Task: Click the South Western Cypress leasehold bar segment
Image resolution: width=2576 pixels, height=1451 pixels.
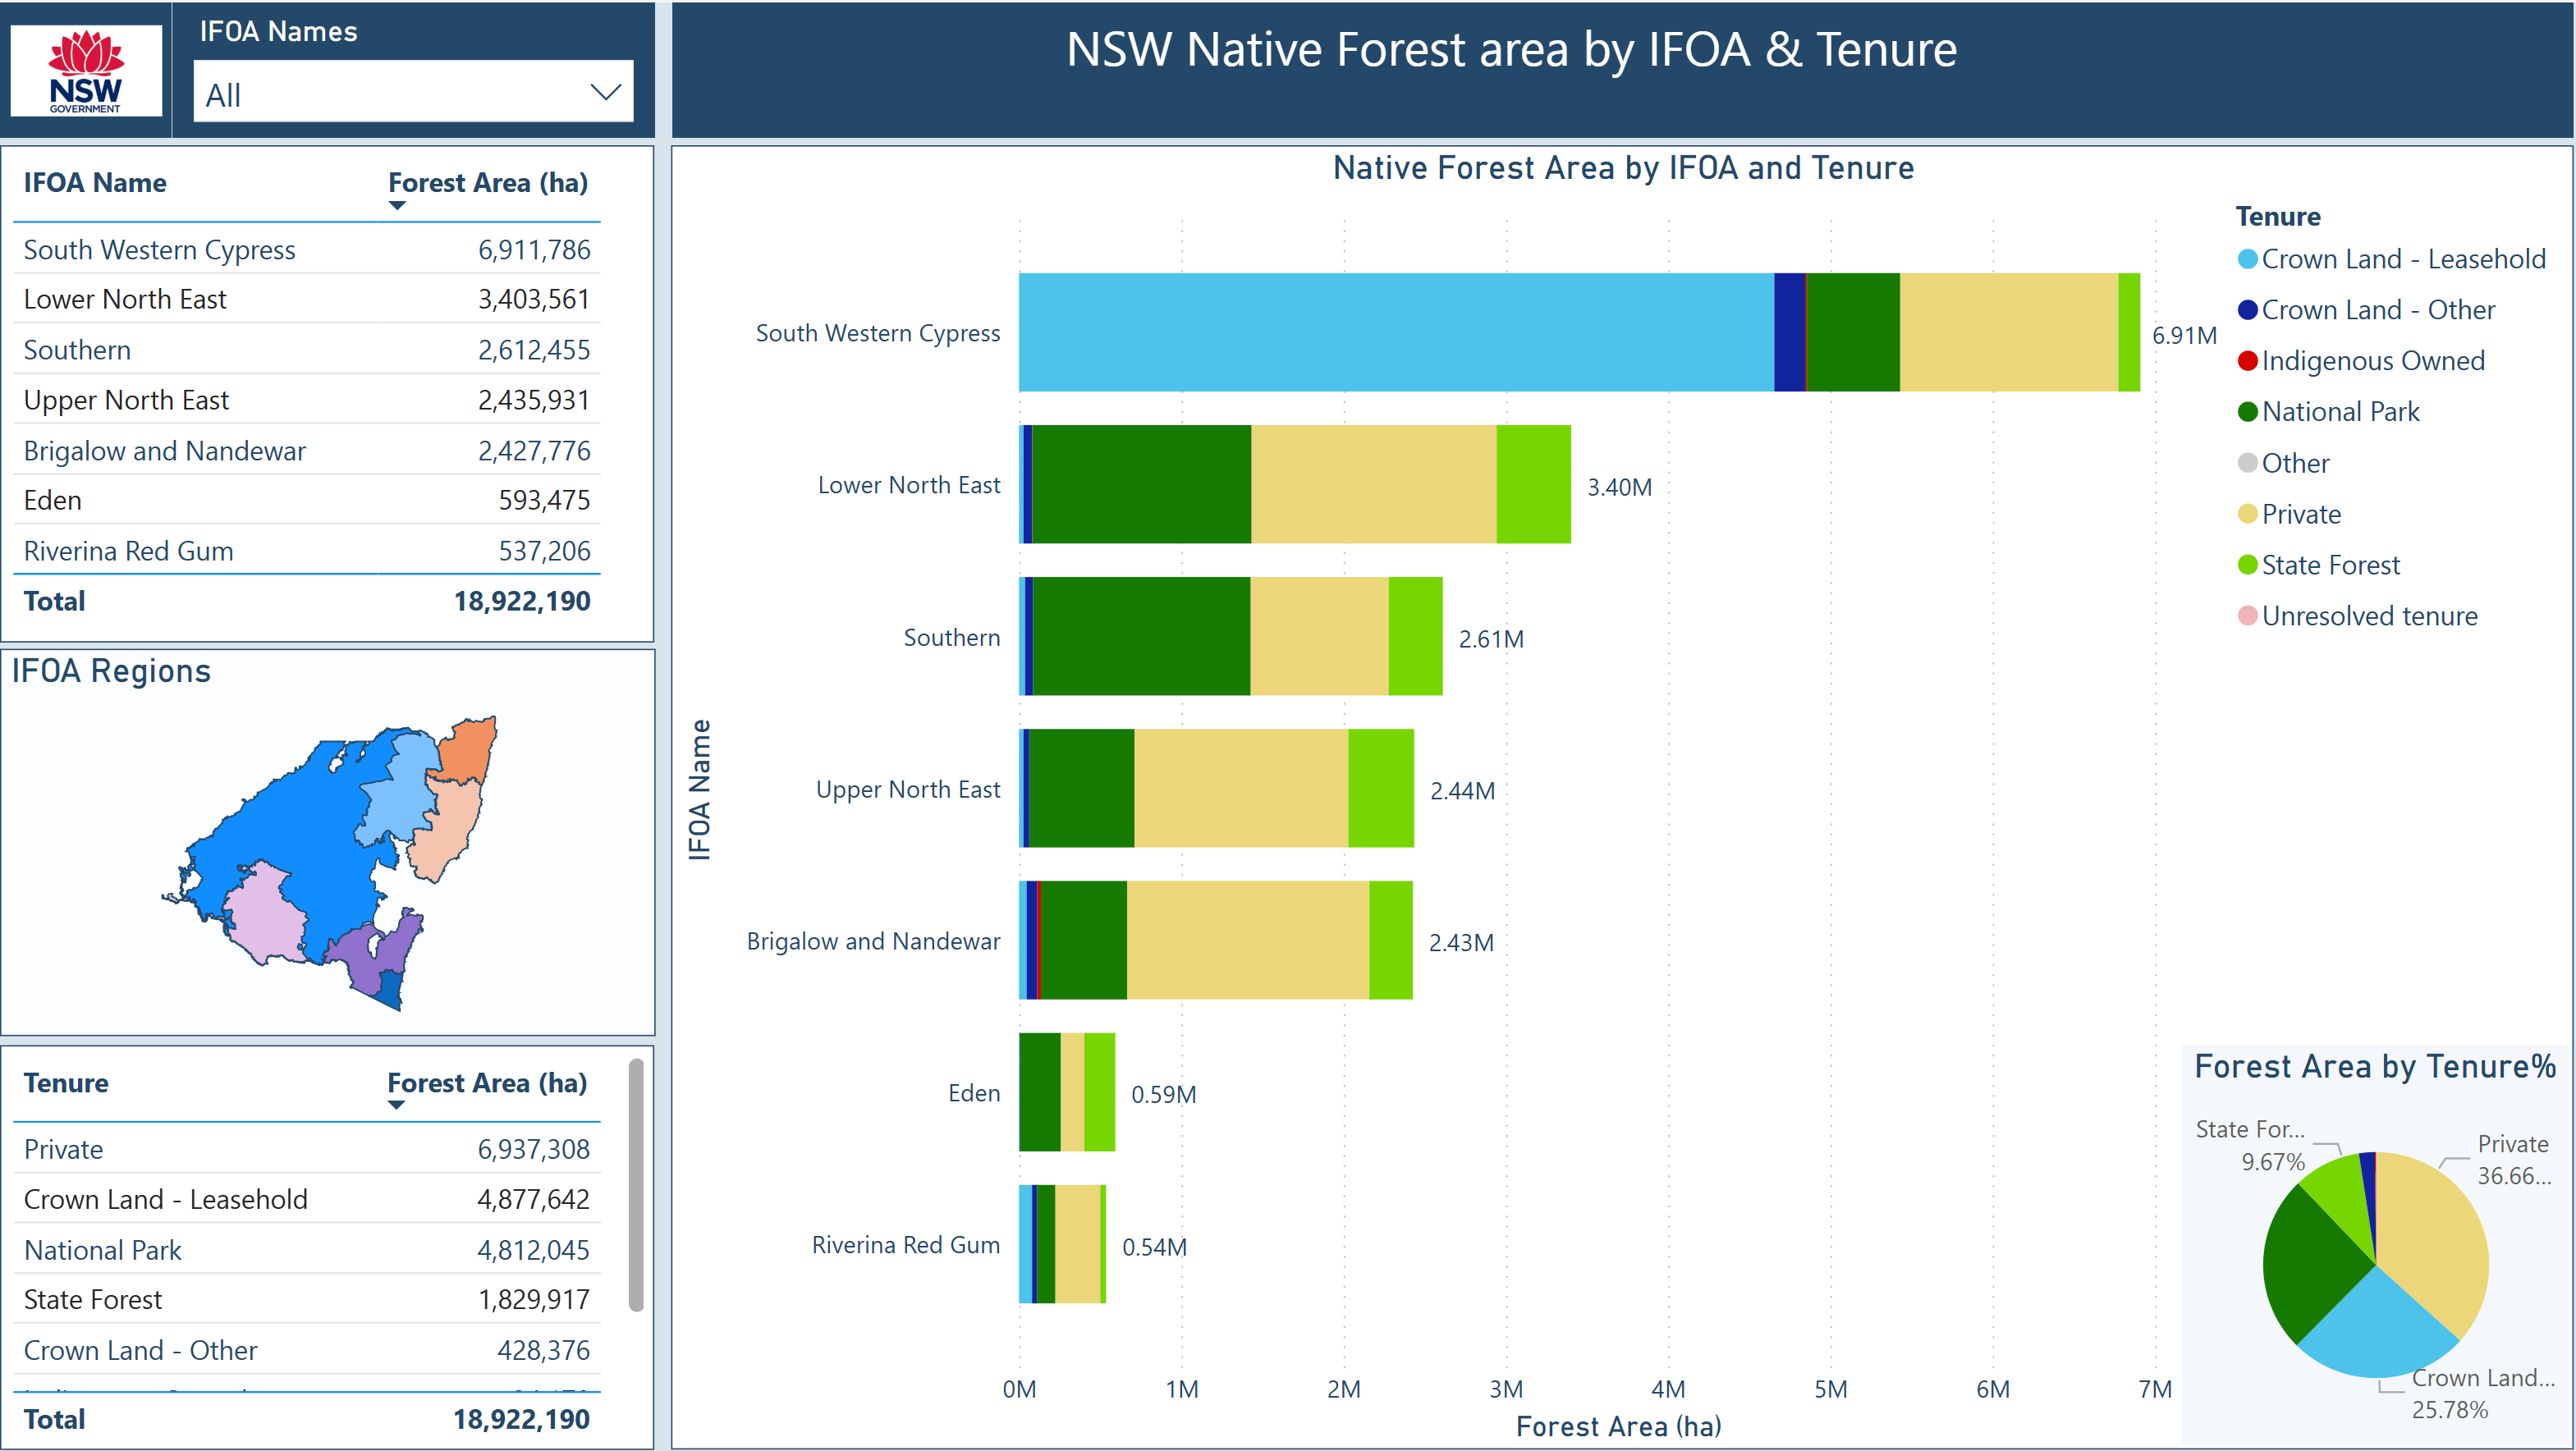Action: (x=1396, y=332)
